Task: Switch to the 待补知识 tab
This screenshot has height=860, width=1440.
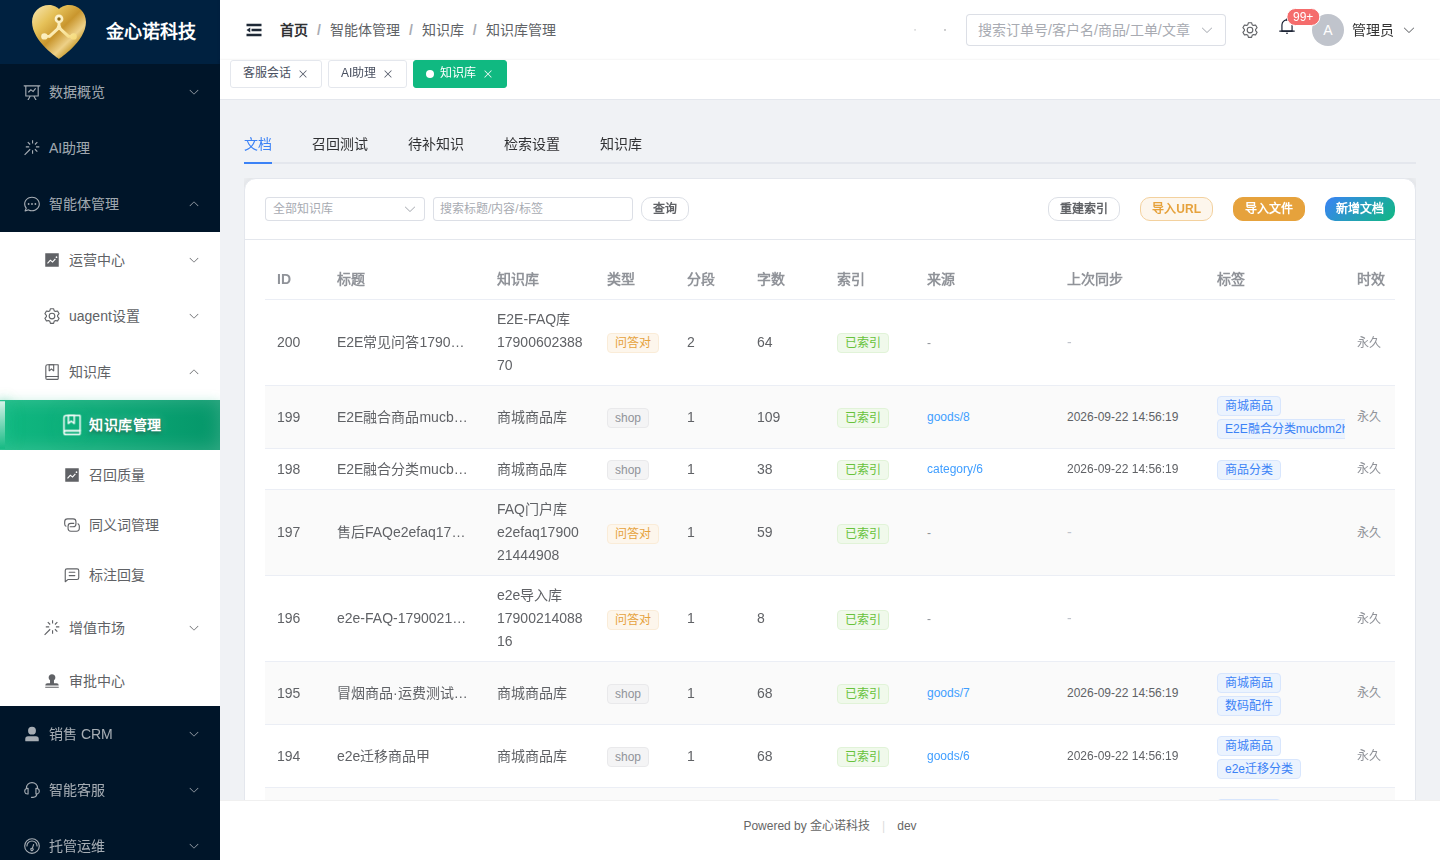Action: (436, 144)
